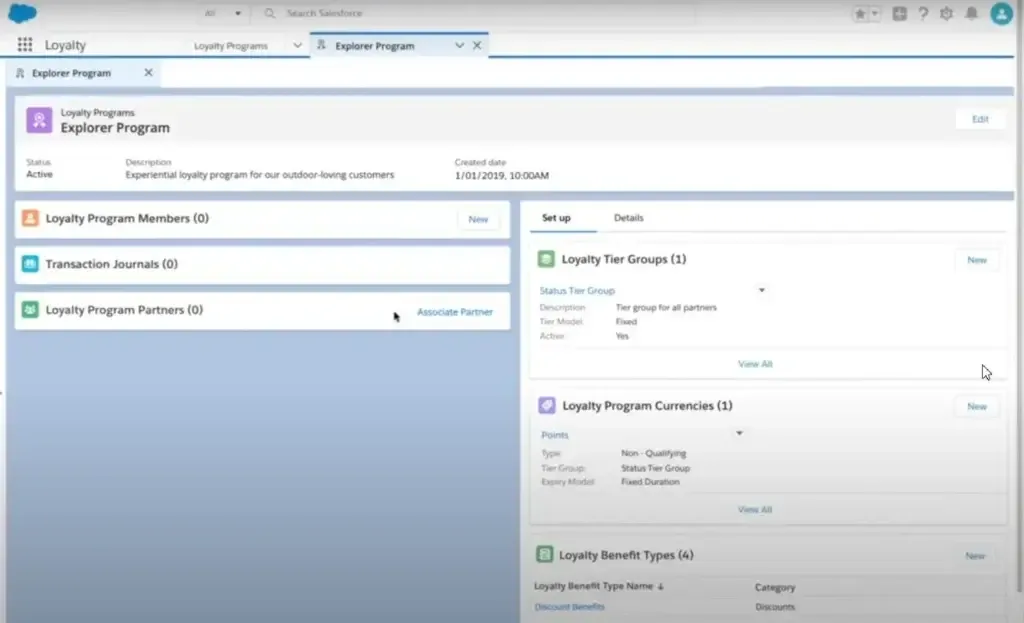1024x623 pixels.
Task: Open the user profile avatar
Action: tap(1001, 13)
